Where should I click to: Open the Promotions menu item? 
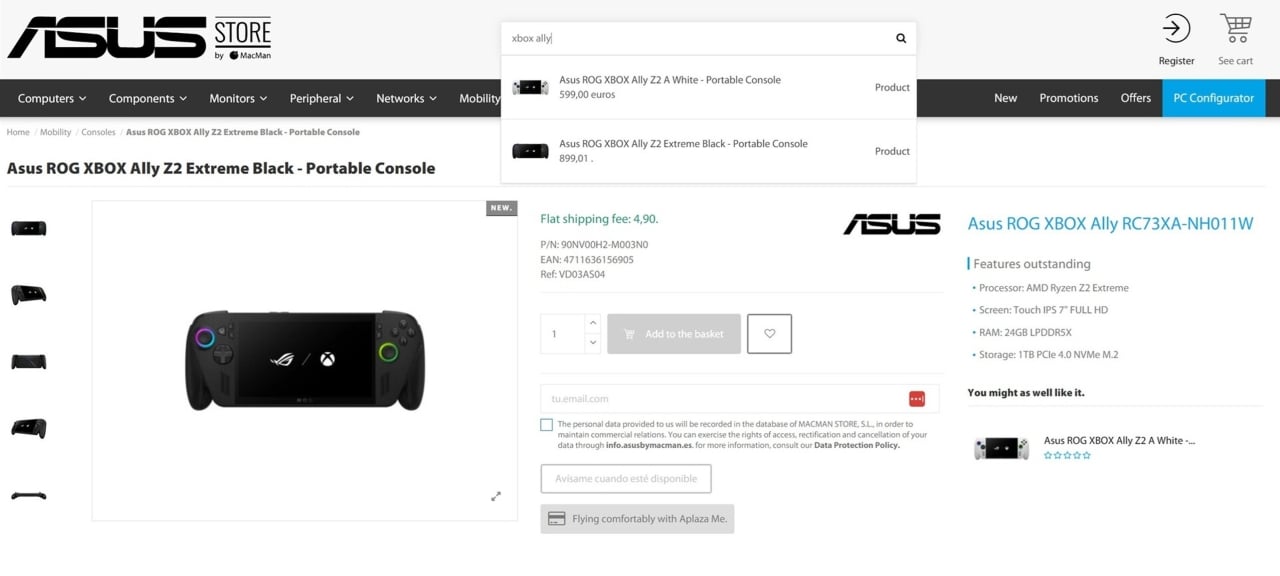click(x=1069, y=98)
